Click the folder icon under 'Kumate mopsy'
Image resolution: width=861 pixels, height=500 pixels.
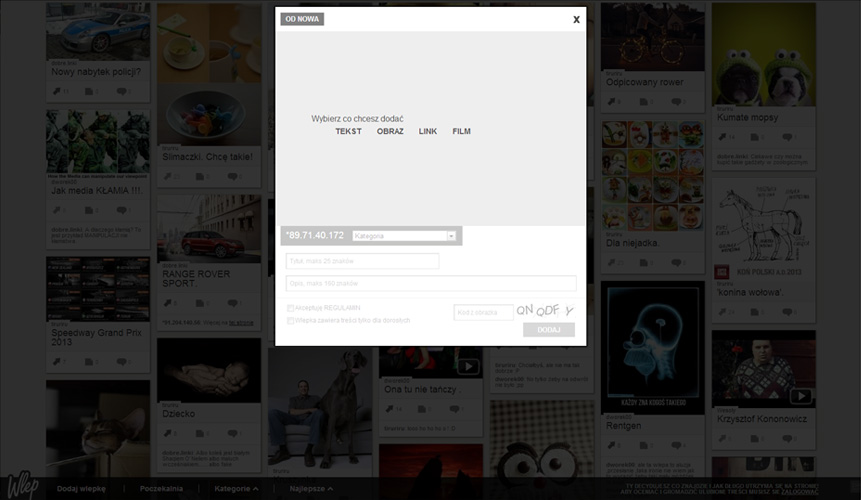click(x=754, y=137)
